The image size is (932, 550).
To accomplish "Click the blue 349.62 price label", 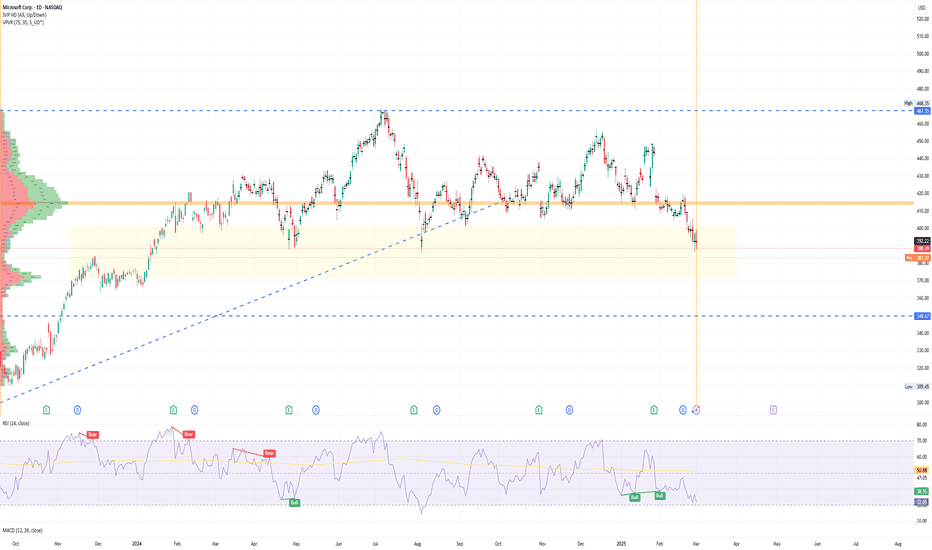I will 922,316.
